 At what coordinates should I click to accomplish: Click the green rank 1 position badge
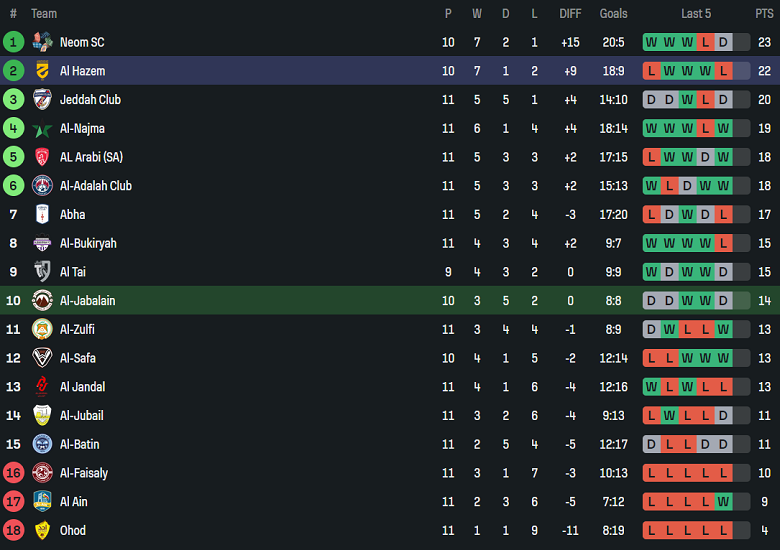coord(13,42)
